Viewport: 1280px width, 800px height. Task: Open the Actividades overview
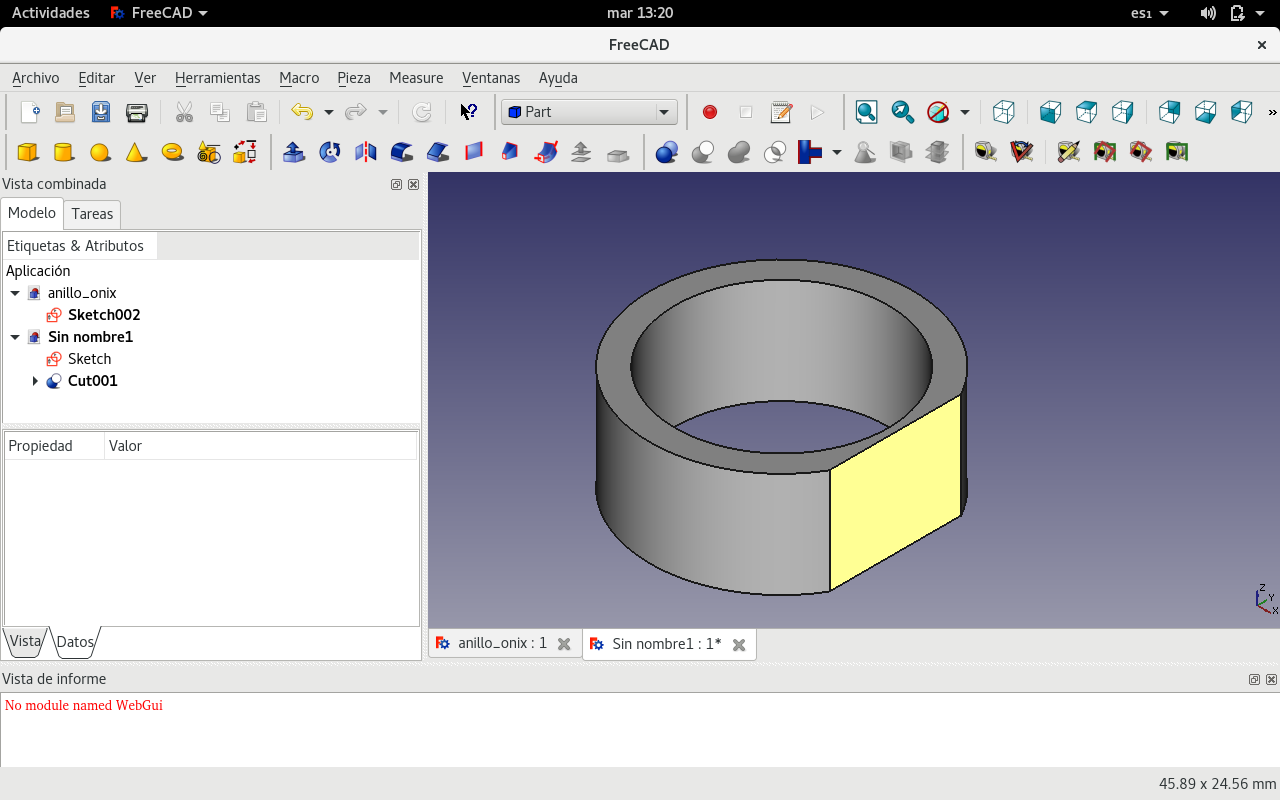tap(51, 13)
